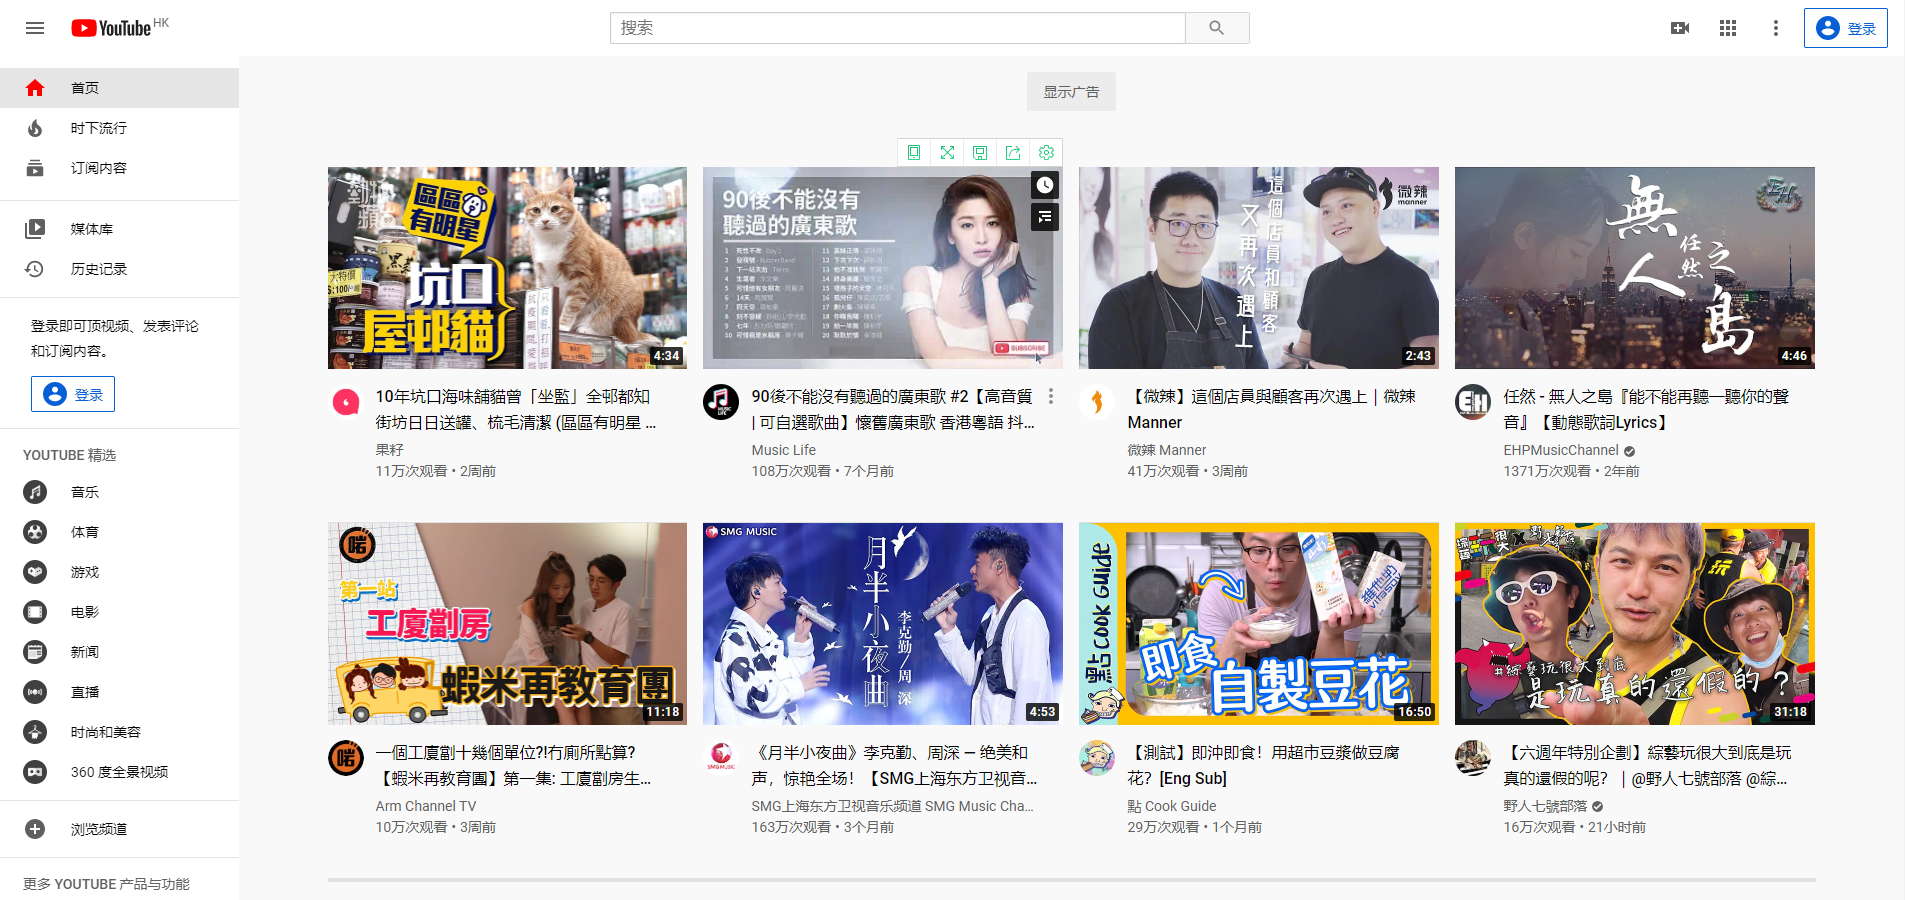Click the search magnifier icon

coord(1216,27)
